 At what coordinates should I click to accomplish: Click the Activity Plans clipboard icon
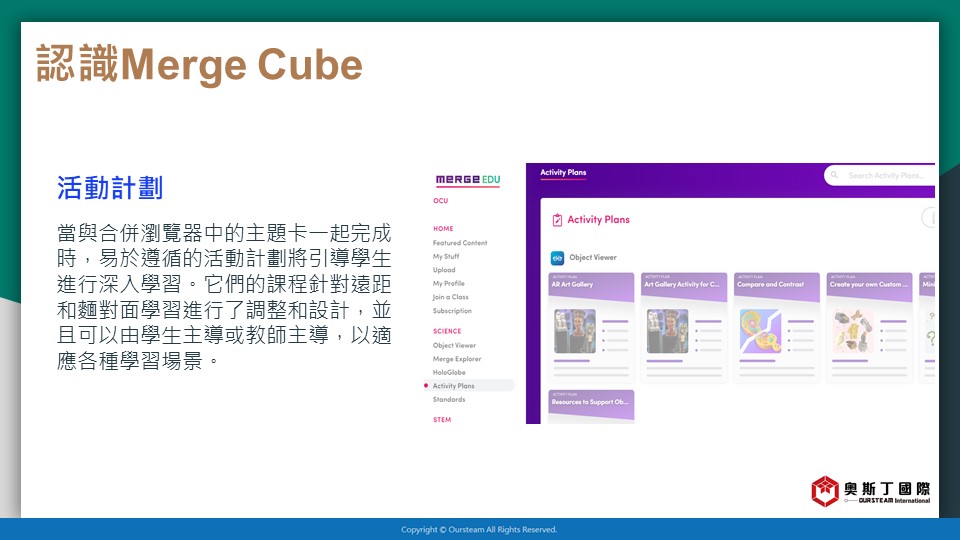tap(557, 220)
